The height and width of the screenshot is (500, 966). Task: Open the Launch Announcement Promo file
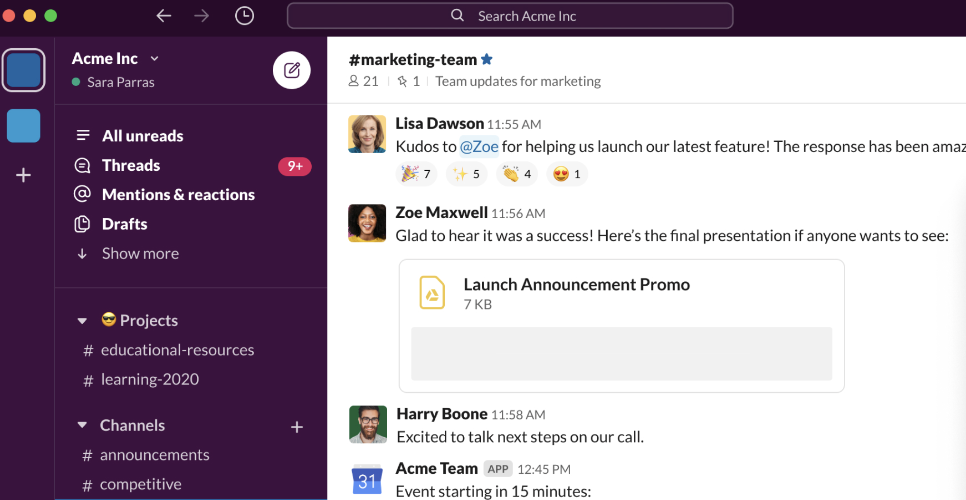622,326
